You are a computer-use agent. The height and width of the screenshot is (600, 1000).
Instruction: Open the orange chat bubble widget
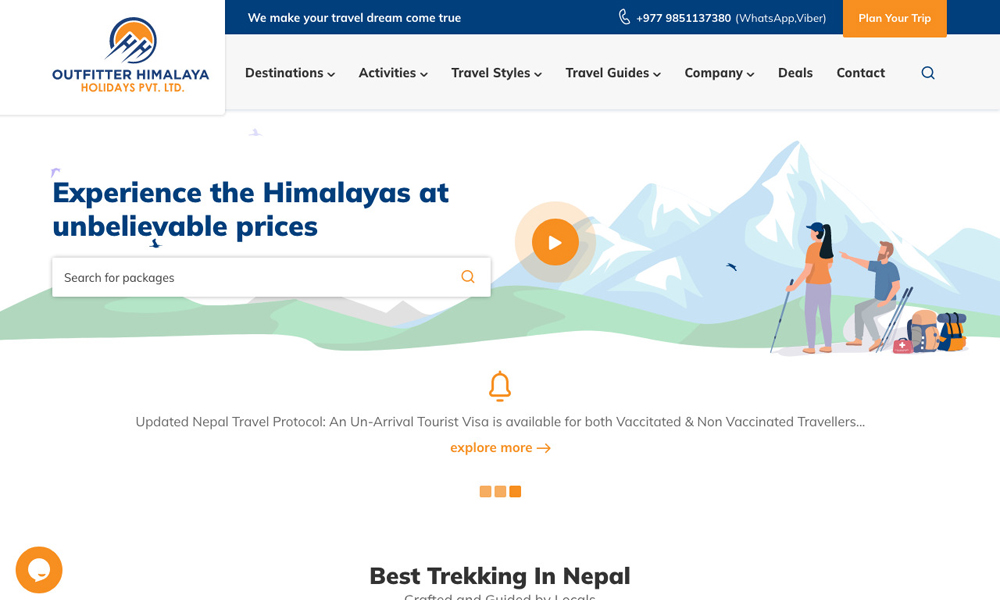pyautogui.click(x=39, y=570)
